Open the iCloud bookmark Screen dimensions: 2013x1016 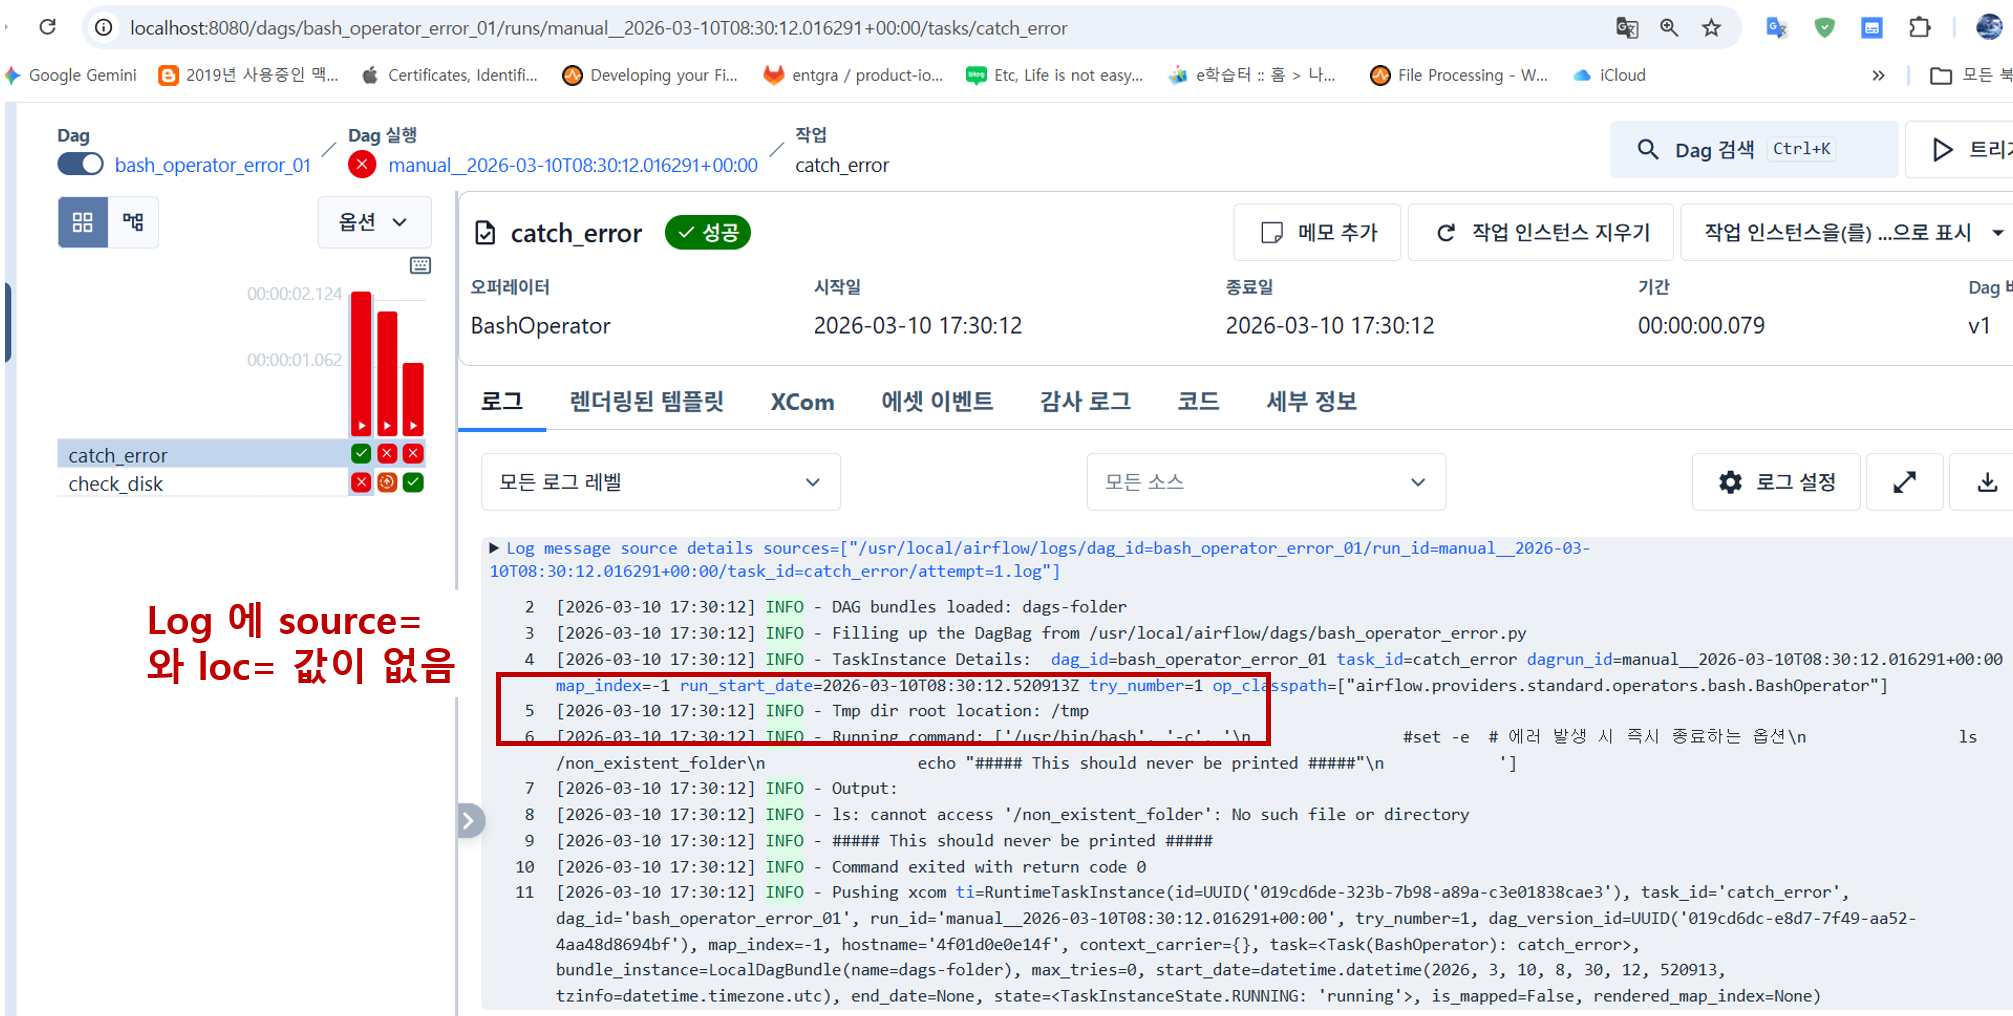(x=1610, y=75)
